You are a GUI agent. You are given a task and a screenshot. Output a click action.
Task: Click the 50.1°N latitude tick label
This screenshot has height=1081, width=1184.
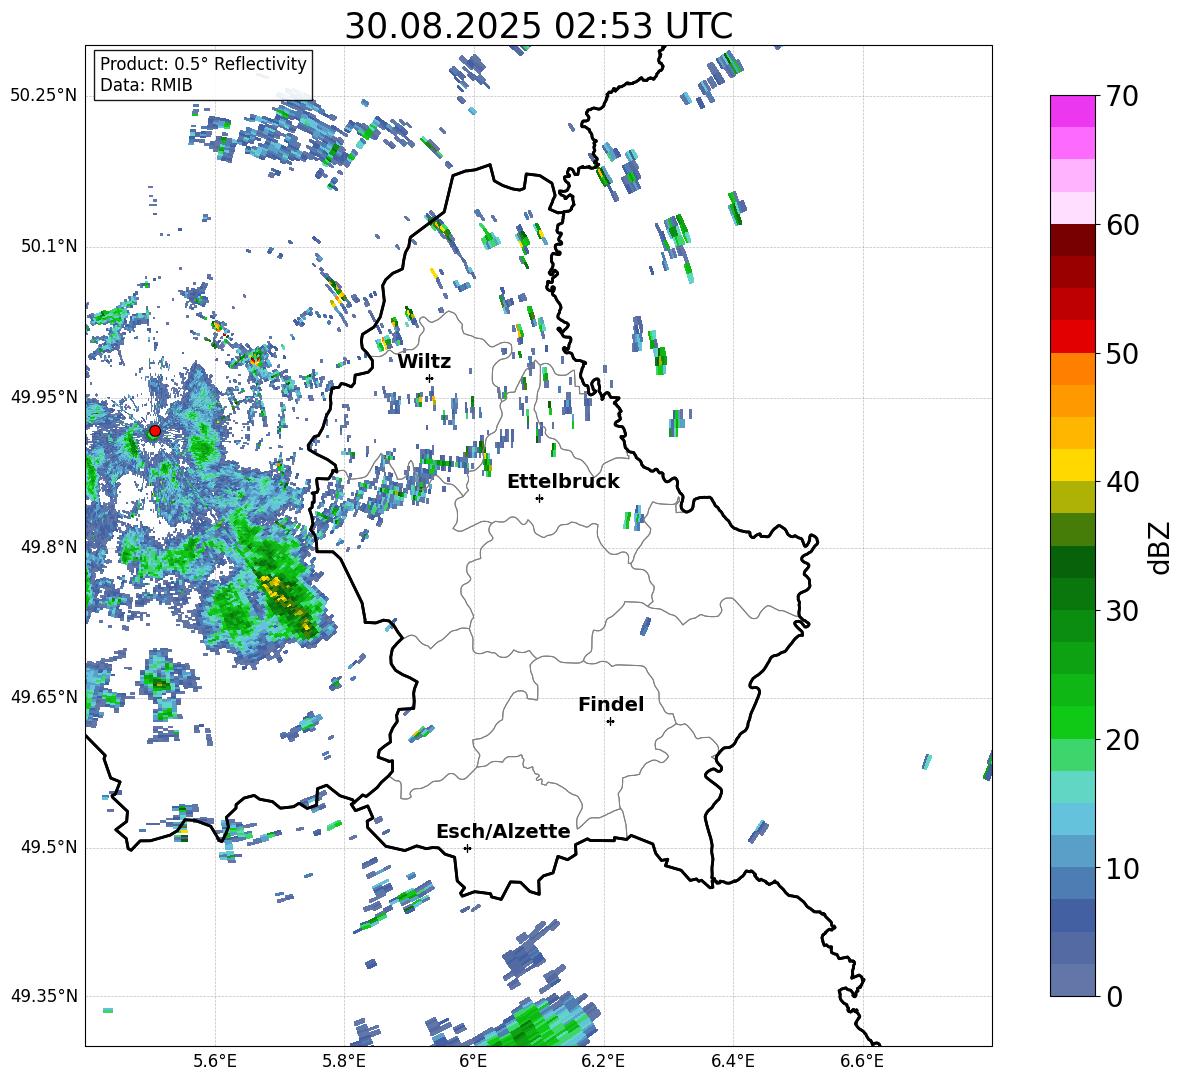[49, 247]
